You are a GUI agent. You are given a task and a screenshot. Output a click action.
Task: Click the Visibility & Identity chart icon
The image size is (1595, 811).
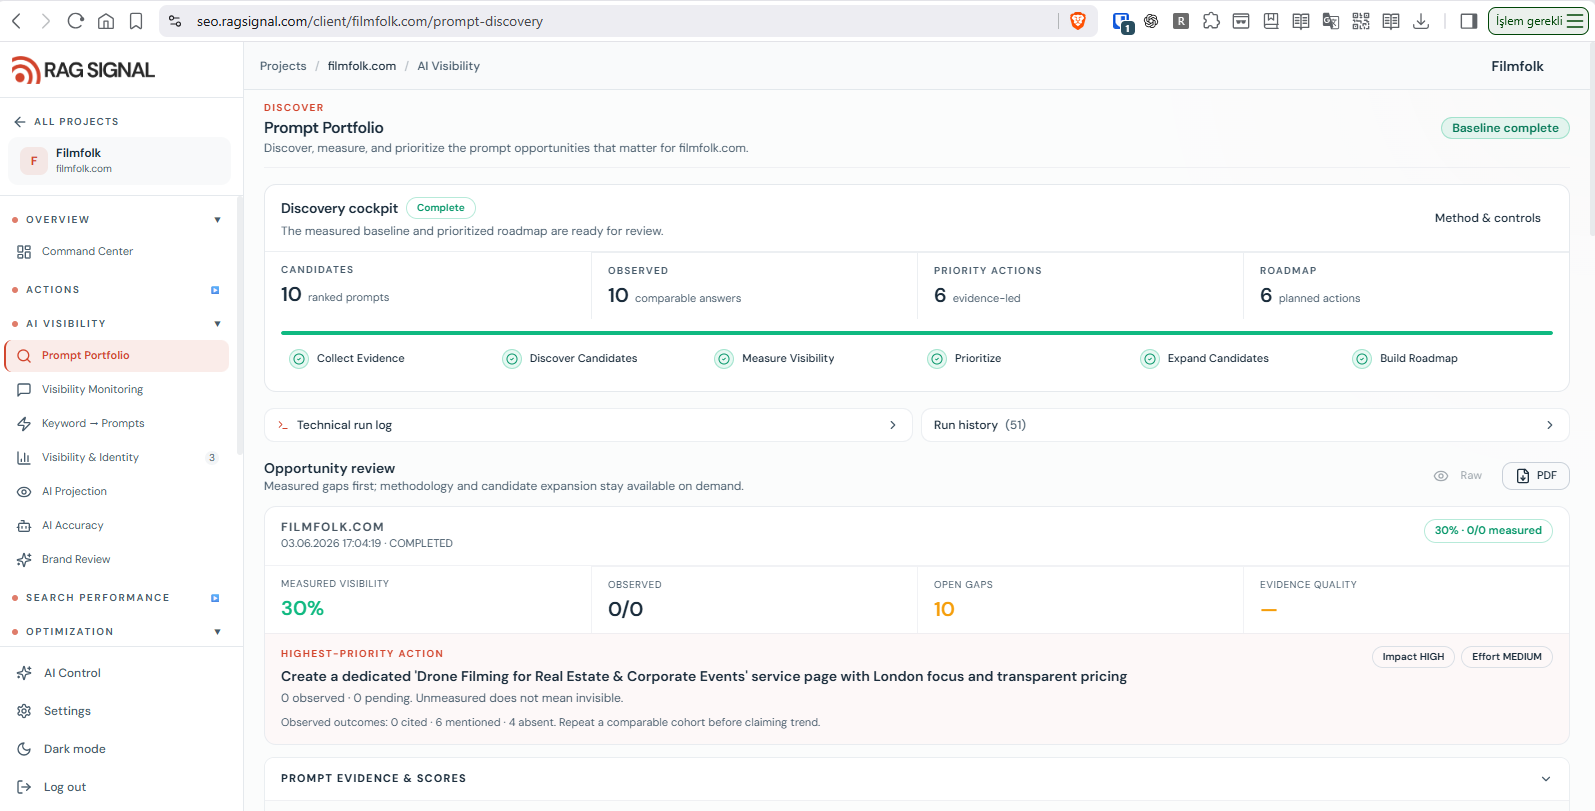point(24,458)
